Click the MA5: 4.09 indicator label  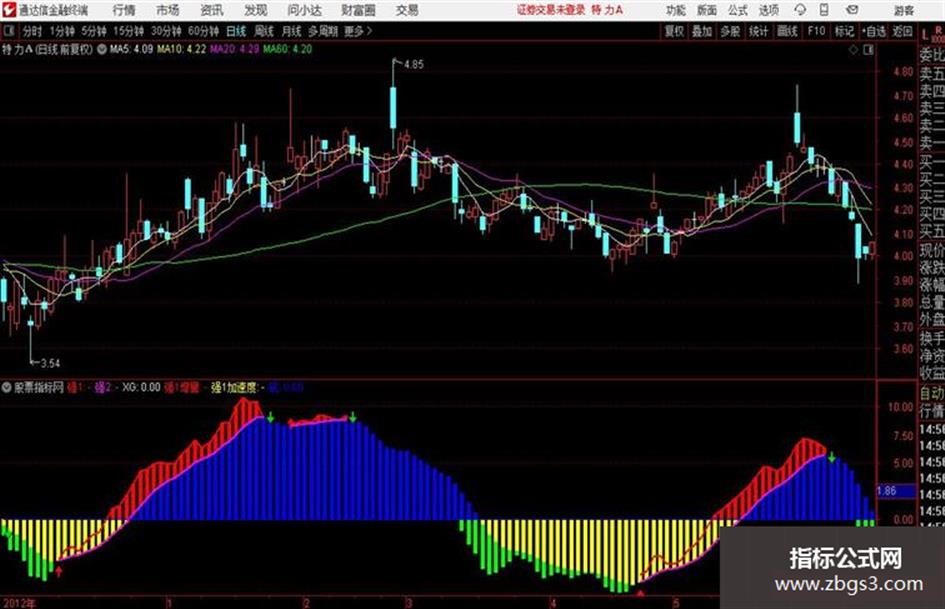[131, 49]
